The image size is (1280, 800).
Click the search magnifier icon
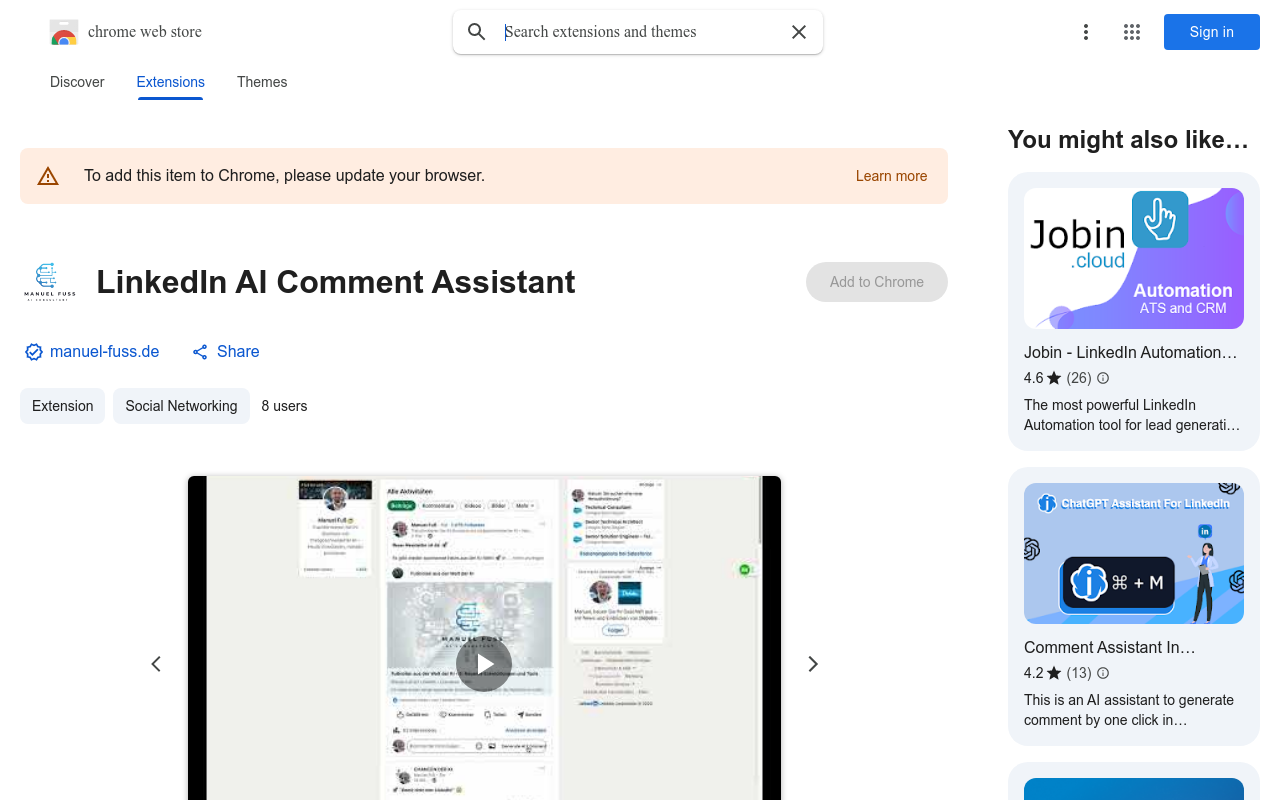477,32
